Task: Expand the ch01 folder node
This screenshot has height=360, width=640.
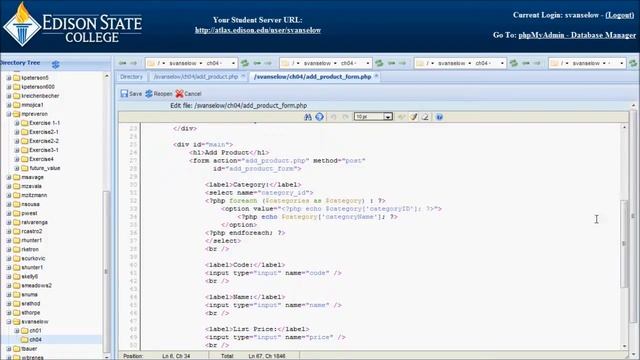Action: (x=17, y=331)
